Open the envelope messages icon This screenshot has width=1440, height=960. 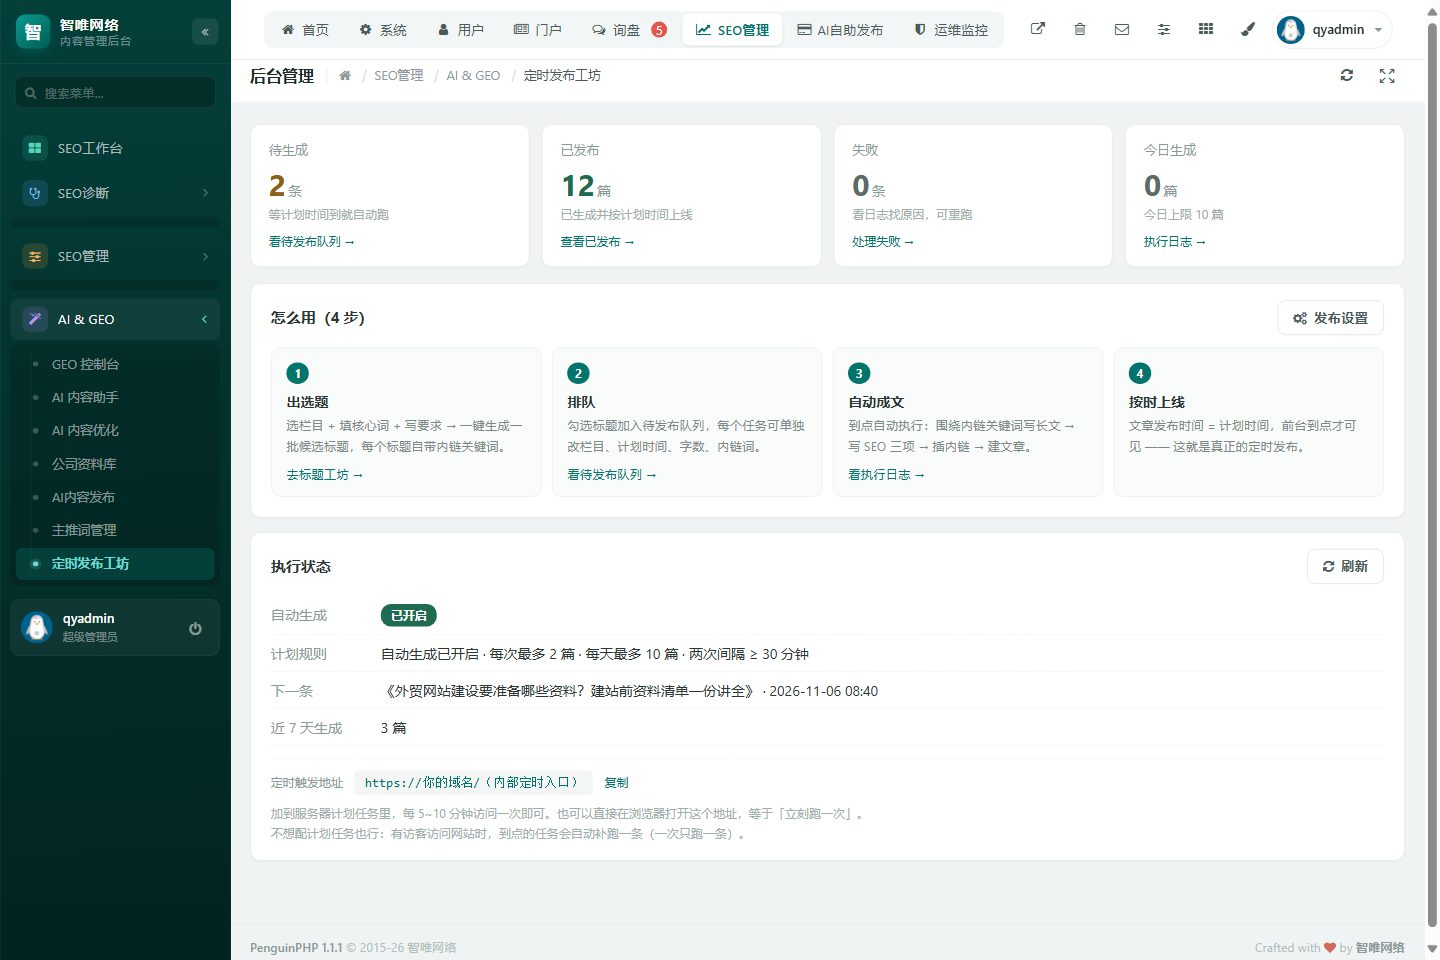[x=1122, y=29]
